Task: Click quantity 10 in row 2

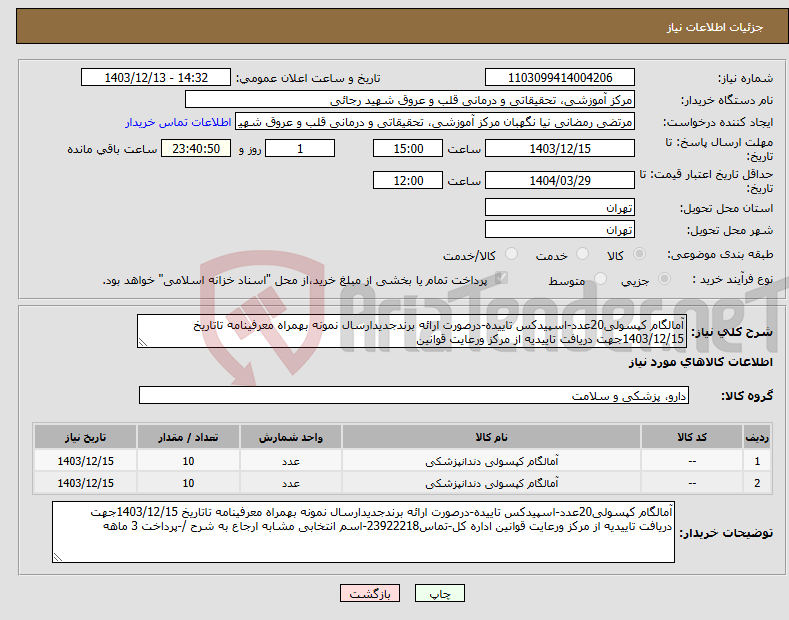Action: pyautogui.click(x=188, y=483)
